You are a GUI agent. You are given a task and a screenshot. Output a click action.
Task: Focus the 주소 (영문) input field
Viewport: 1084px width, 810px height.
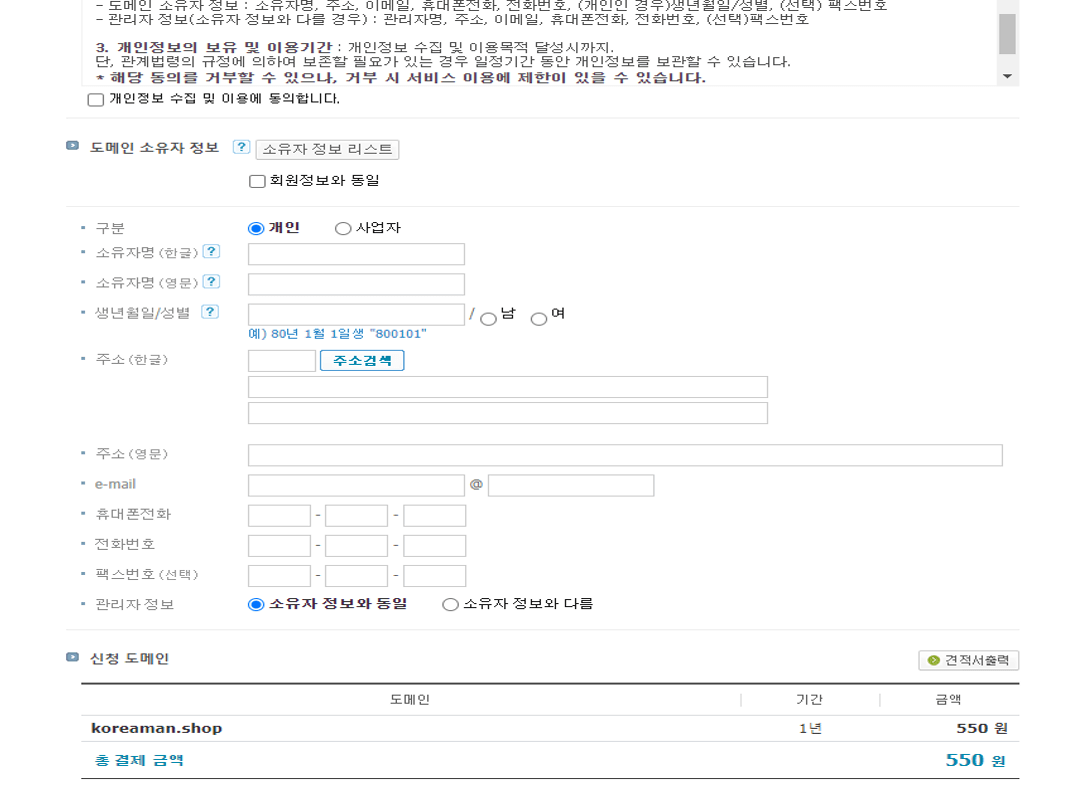[x=625, y=455]
